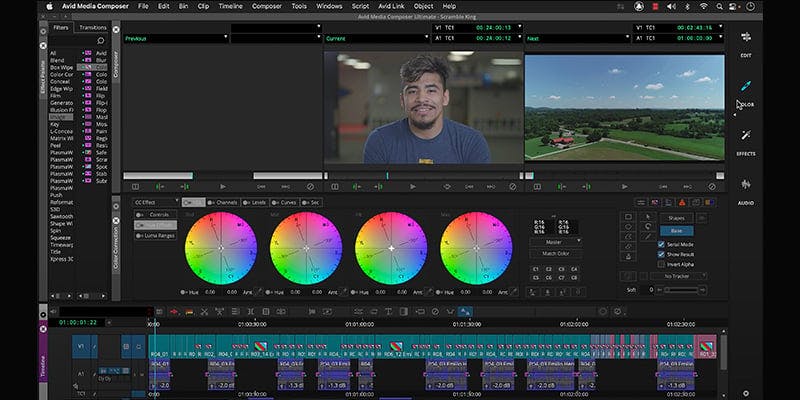The height and width of the screenshot is (400, 800).
Task: Click the title T tool in timeline toolbar
Action: coord(388,311)
